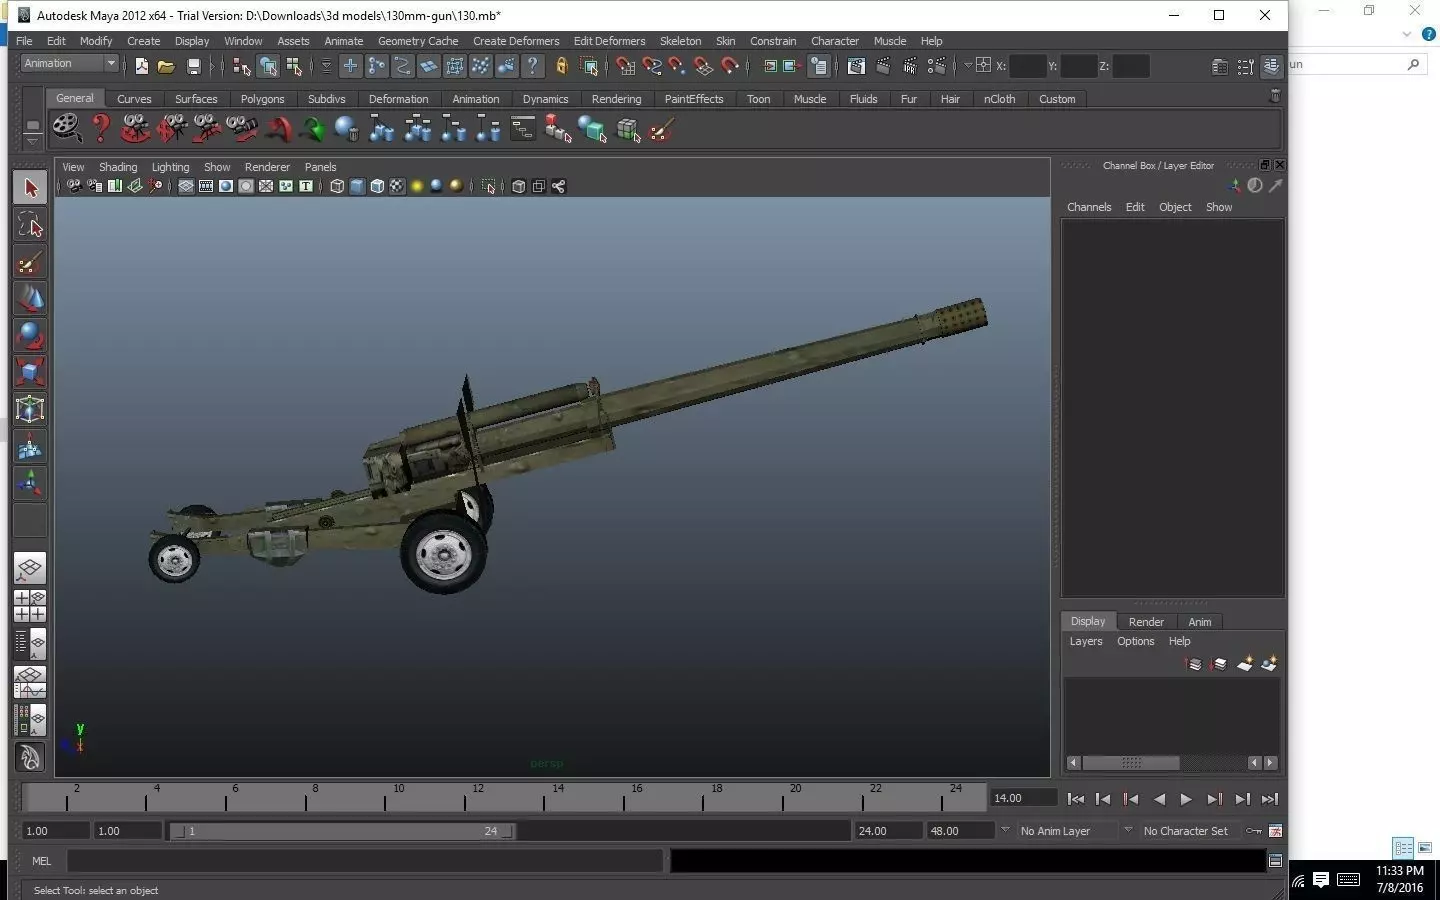Select the Universal Manipulator tool
This screenshot has width=1440, height=900.
[30, 410]
